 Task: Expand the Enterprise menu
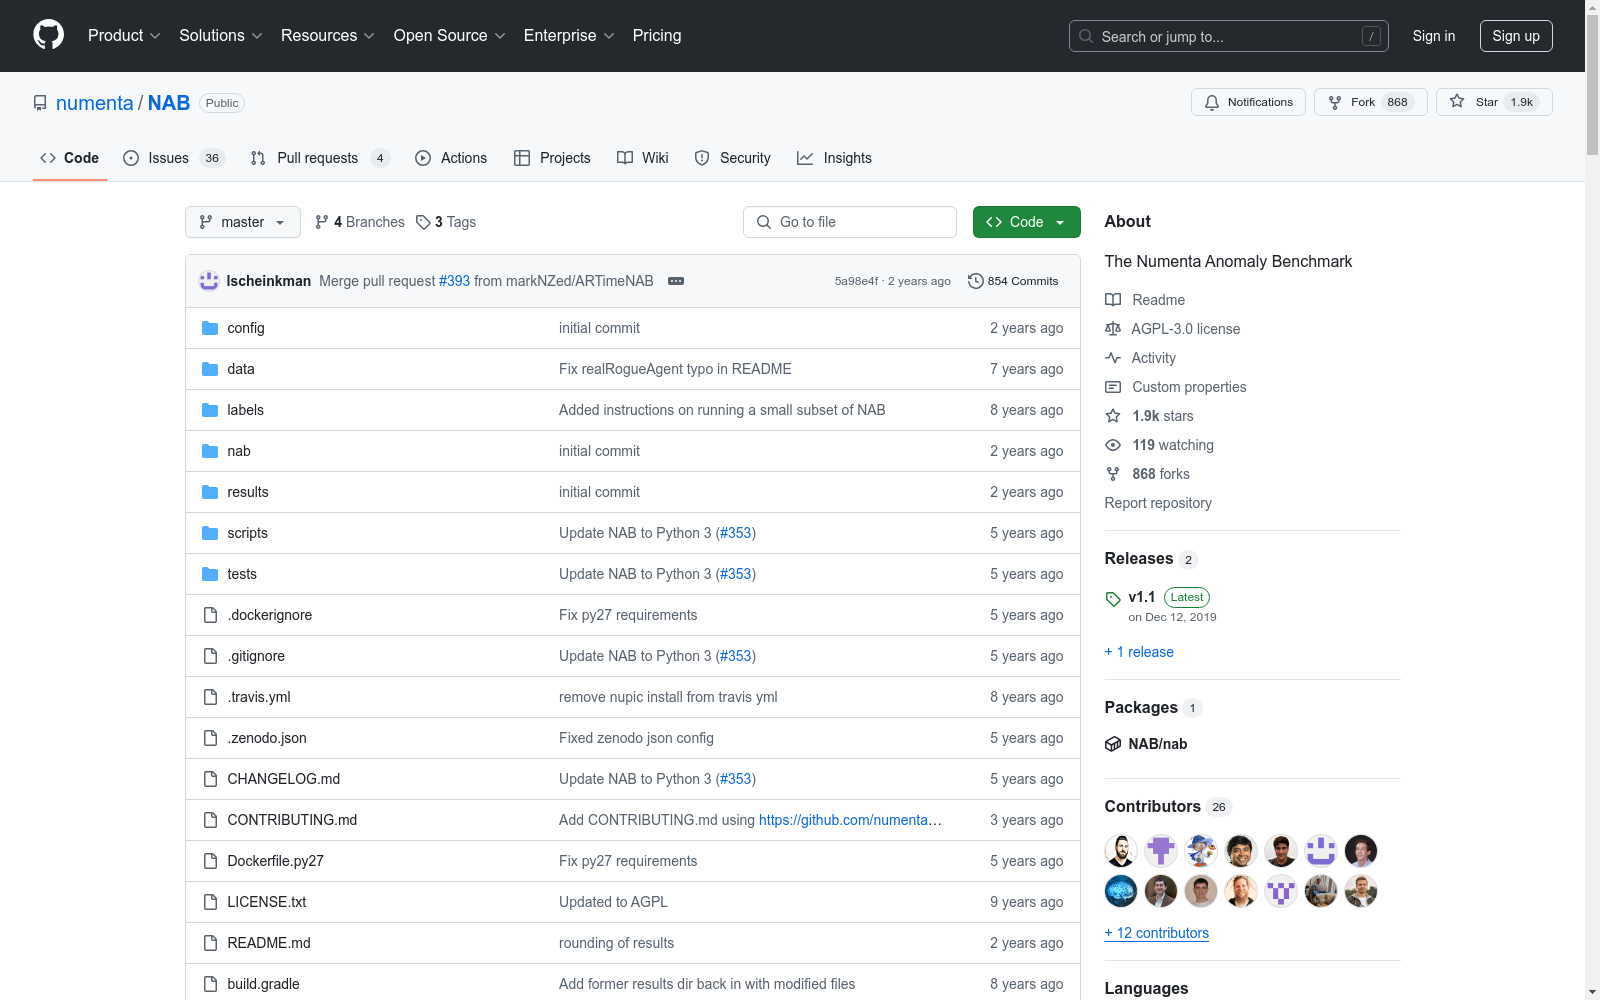(x=569, y=35)
